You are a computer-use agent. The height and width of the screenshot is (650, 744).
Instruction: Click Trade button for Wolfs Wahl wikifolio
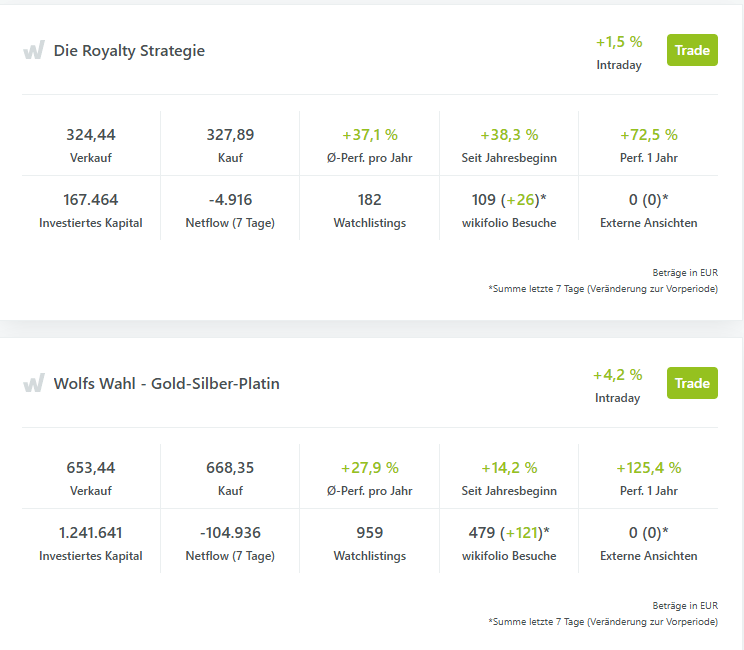(692, 383)
